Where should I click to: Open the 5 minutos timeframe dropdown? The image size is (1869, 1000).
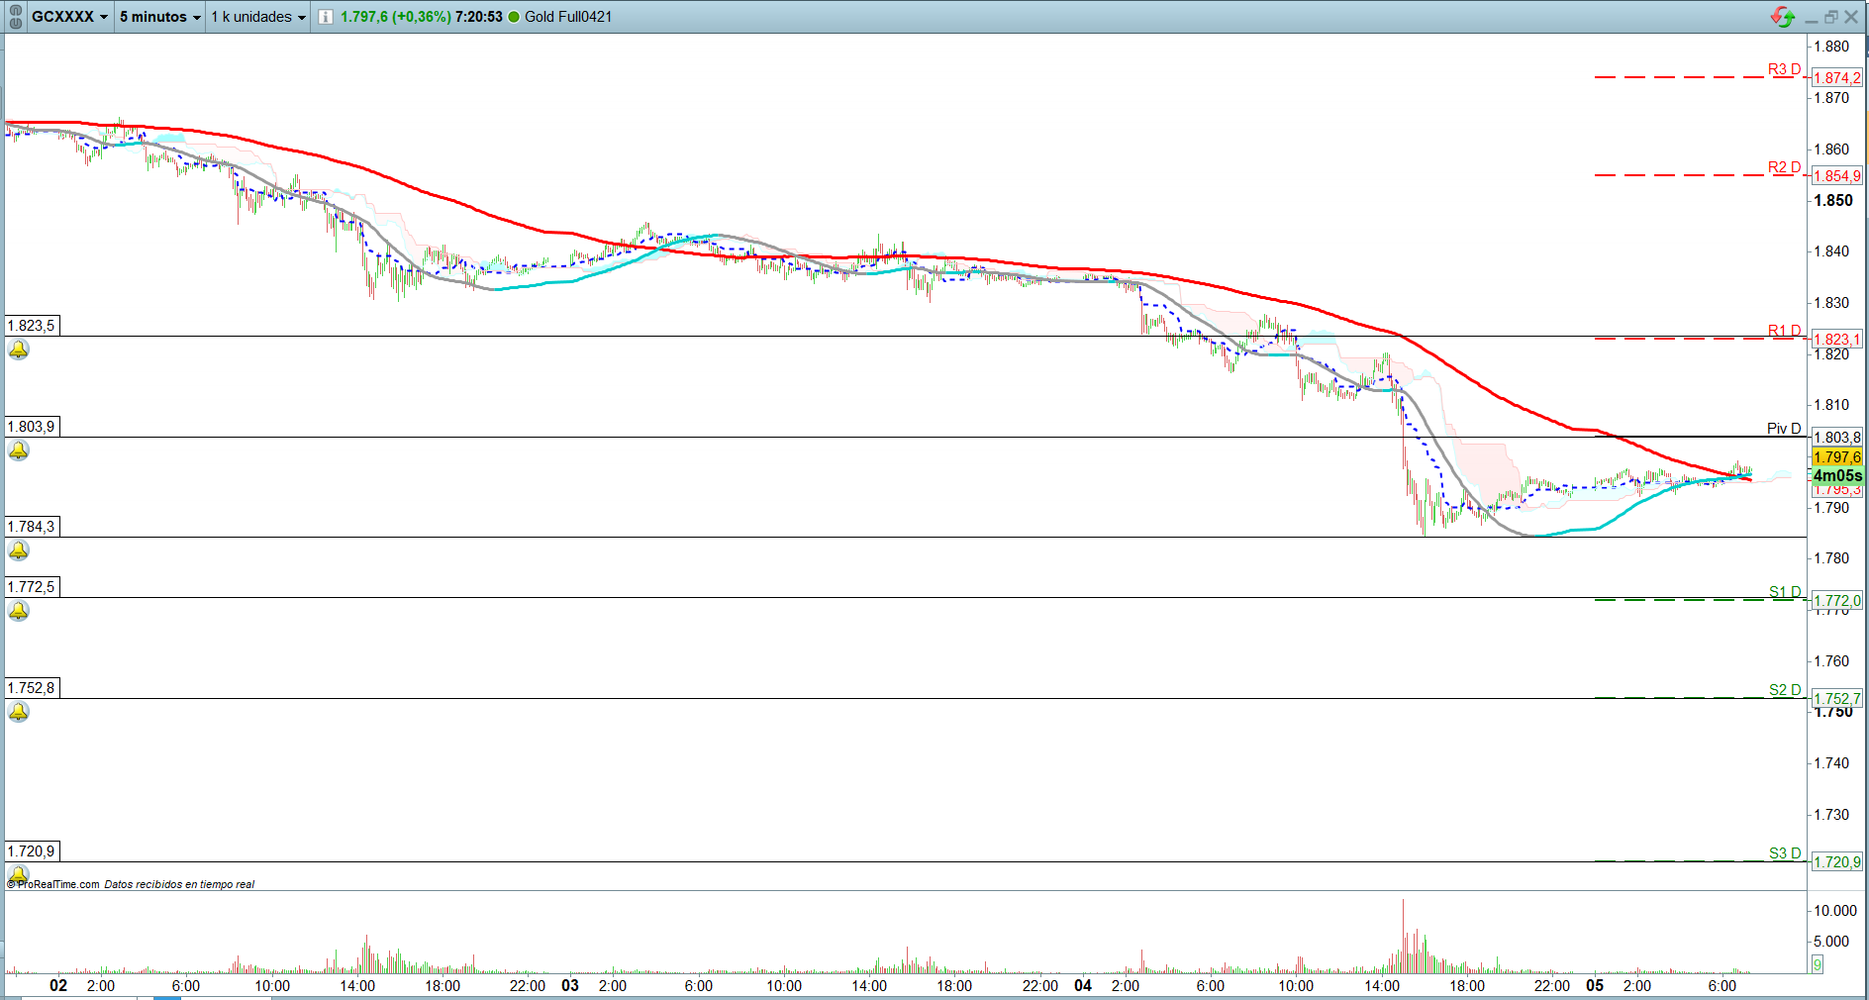(x=160, y=17)
